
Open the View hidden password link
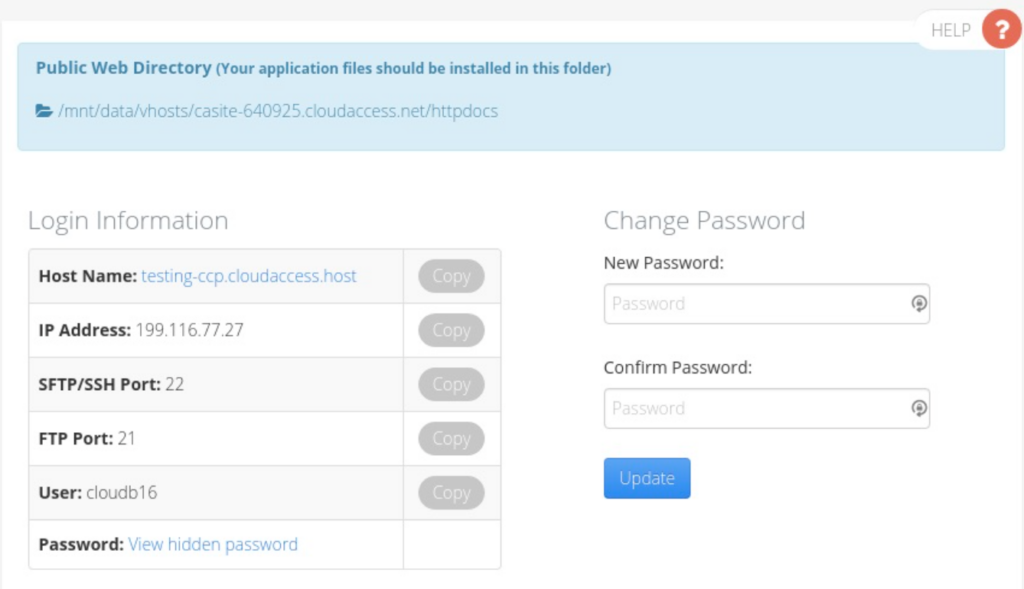(x=212, y=544)
